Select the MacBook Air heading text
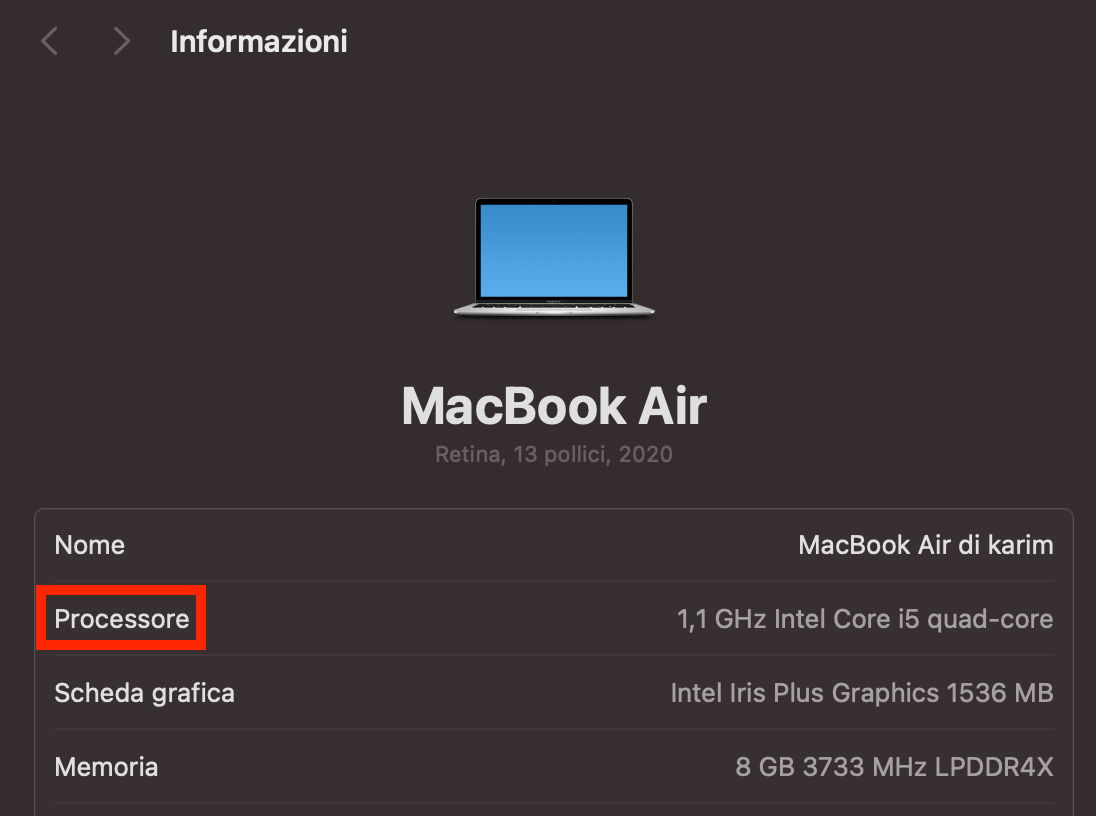Screen dimensions: 1096x816 pos(553,405)
